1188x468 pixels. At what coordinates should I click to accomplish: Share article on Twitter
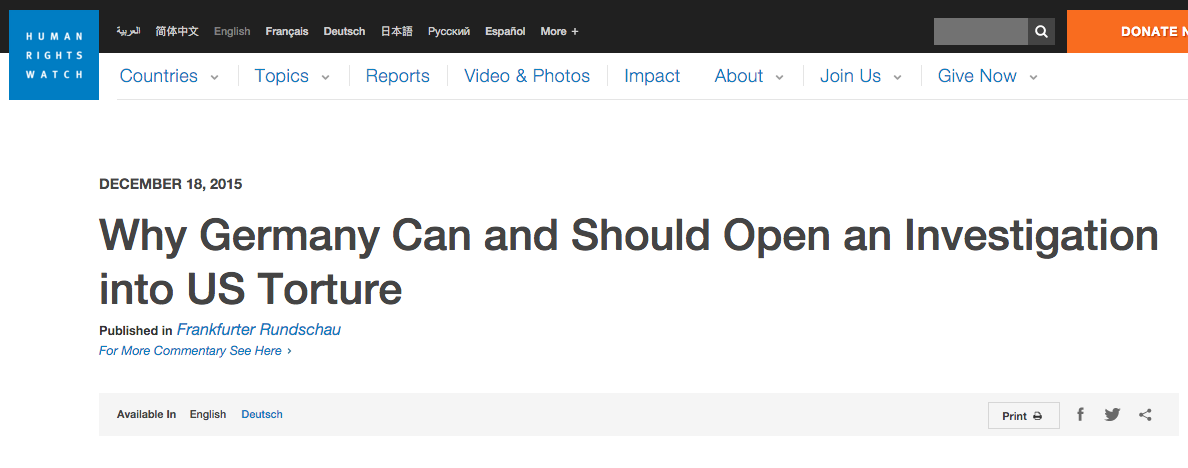point(1112,415)
